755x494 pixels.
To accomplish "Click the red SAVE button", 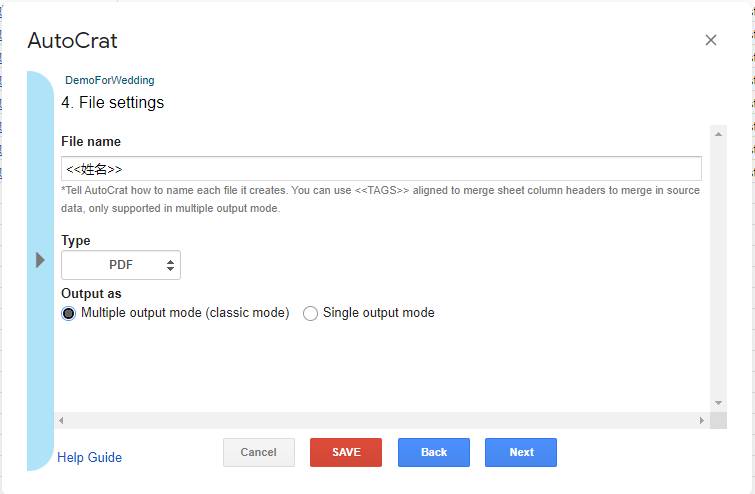I will (346, 452).
